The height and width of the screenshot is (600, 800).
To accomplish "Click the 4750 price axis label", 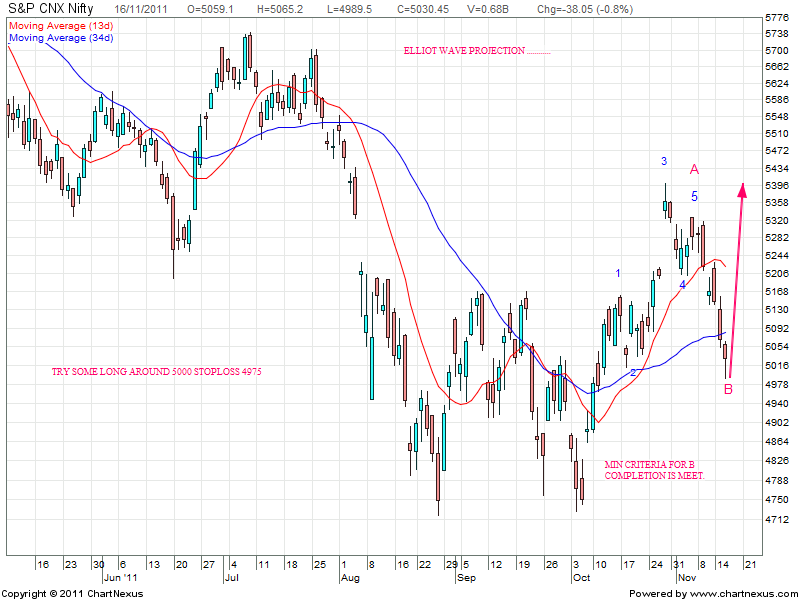I will [x=777, y=499].
